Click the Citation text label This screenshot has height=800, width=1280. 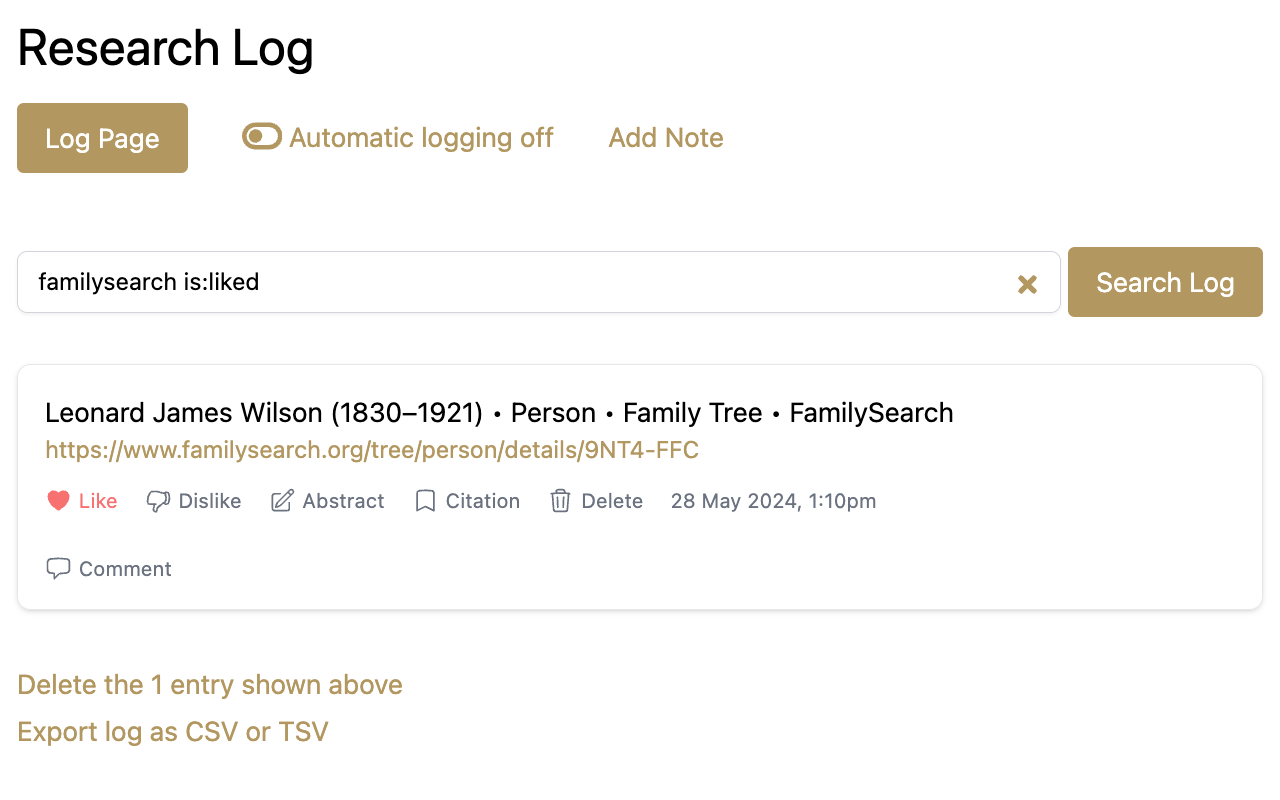pos(483,501)
